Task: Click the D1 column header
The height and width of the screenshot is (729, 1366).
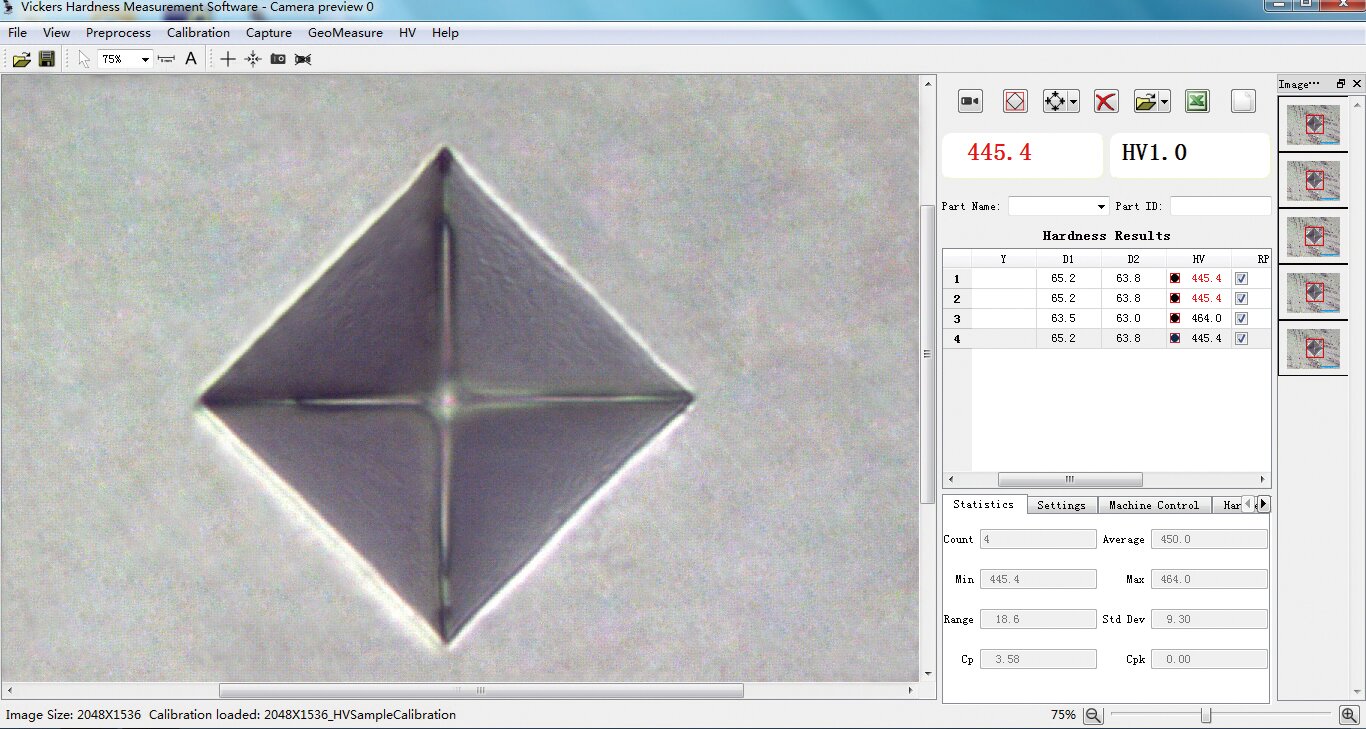Action: click(1069, 259)
